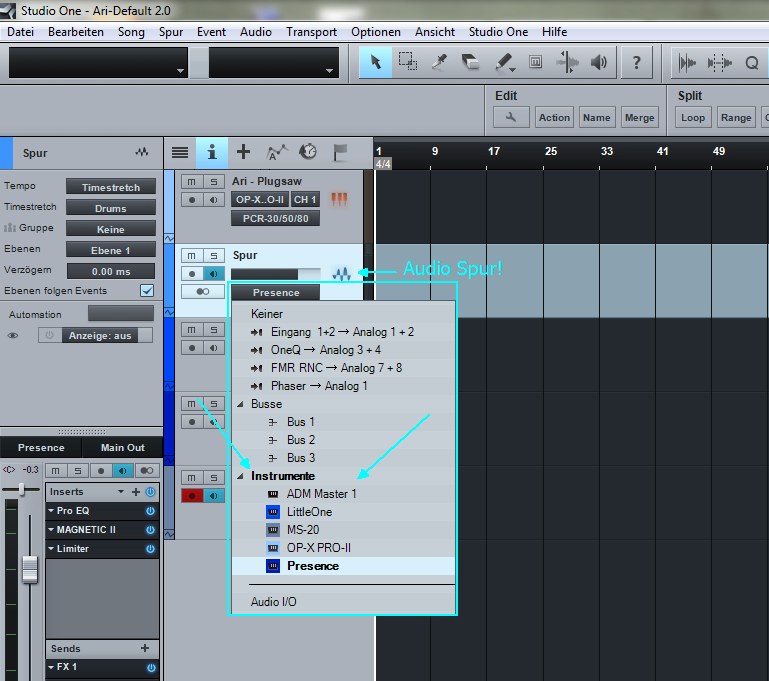This screenshot has width=769, height=681.
Task: Select Bus 2 in input list
Action: [x=343, y=440]
